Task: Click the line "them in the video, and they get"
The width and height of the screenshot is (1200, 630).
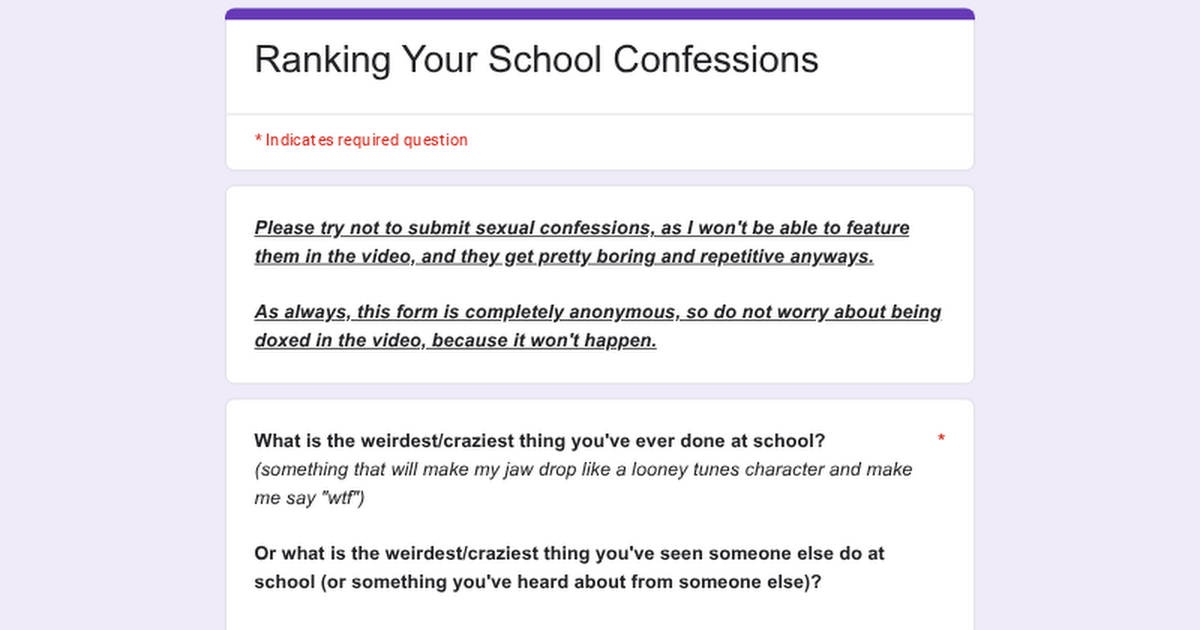Action: 564,256
